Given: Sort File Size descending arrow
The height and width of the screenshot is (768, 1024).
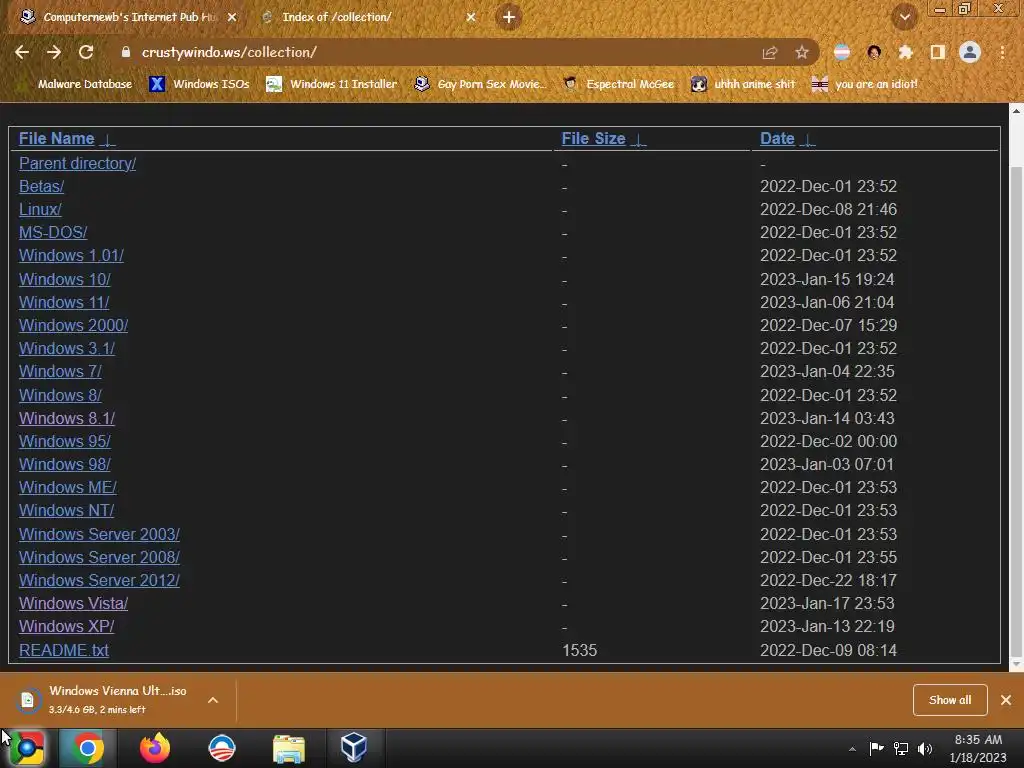Looking at the screenshot, I should click(639, 140).
